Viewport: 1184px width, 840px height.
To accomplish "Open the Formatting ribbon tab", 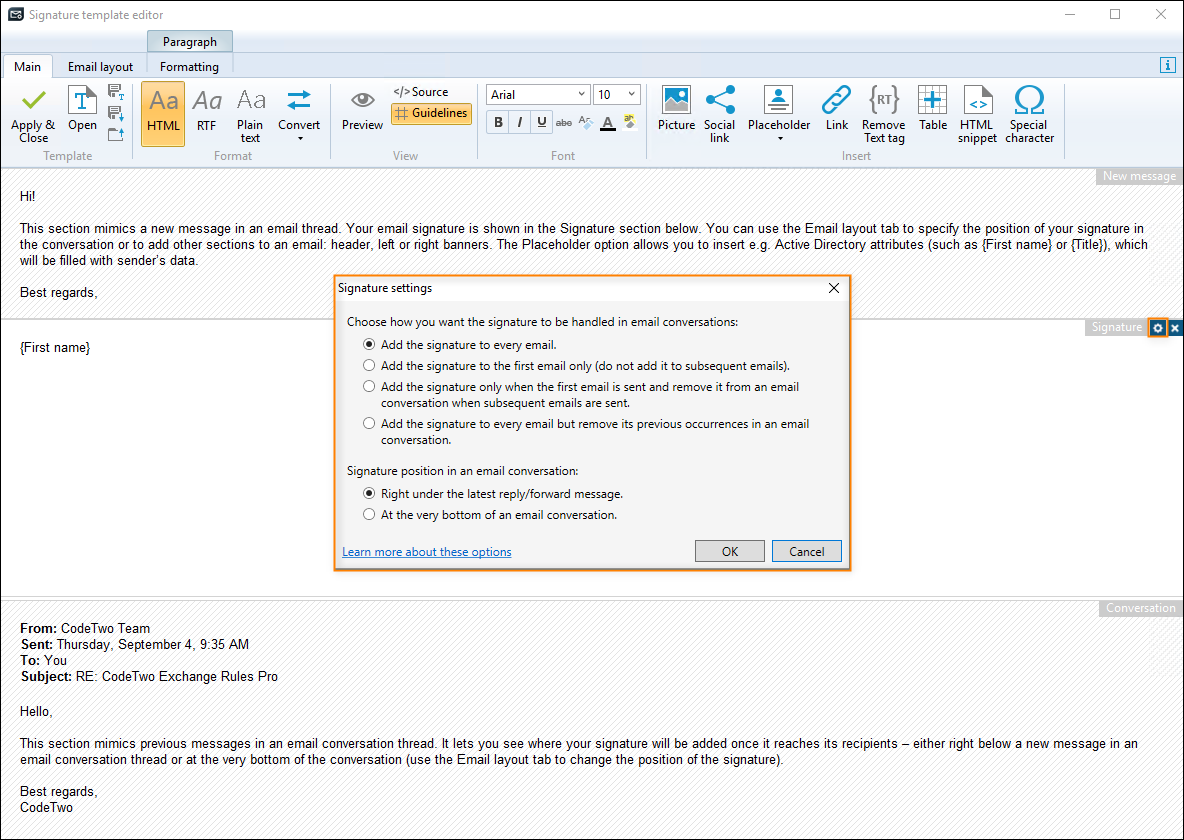I will pos(189,66).
